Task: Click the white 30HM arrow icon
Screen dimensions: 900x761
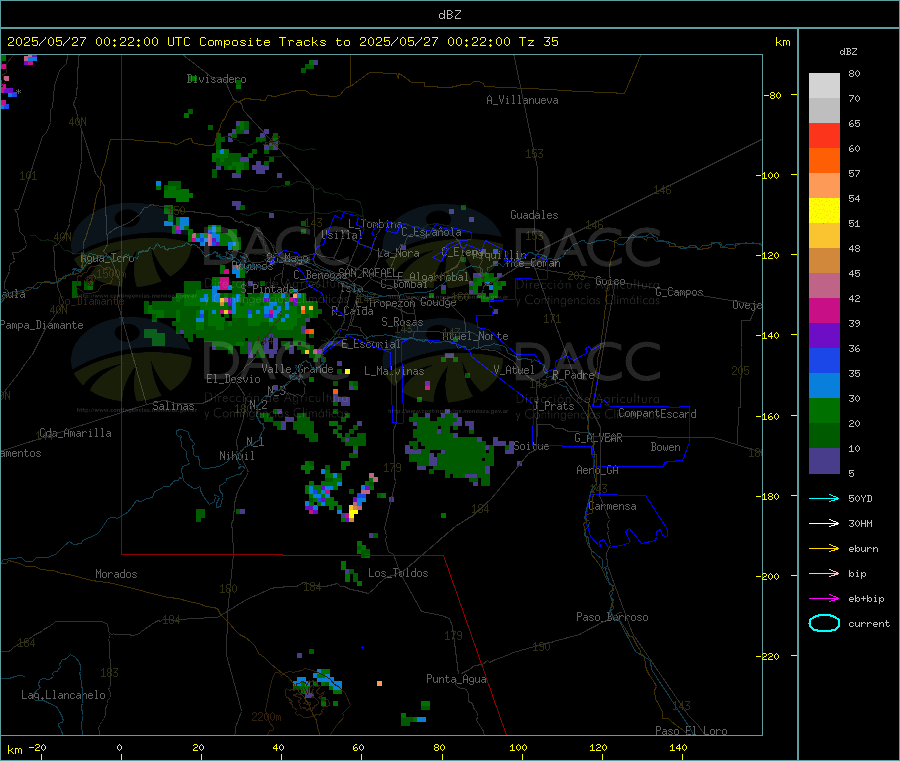Action: (824, 523)
